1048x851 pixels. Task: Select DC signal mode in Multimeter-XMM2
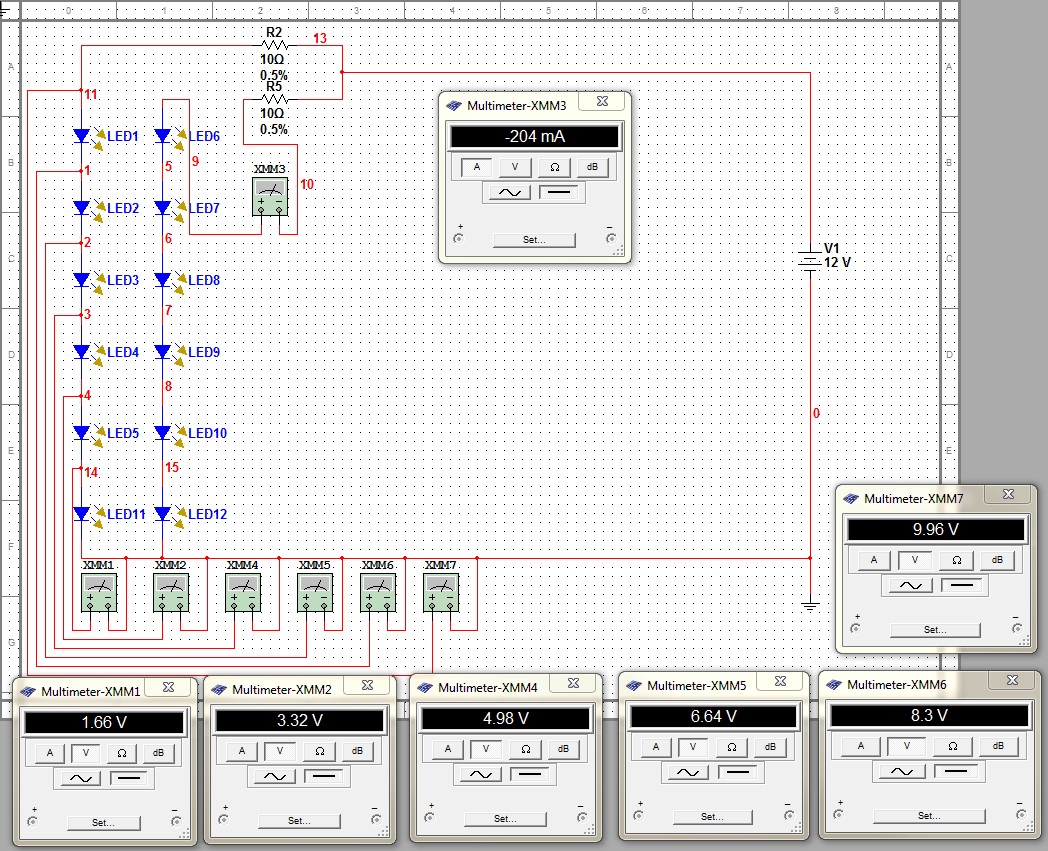[323, 775]
